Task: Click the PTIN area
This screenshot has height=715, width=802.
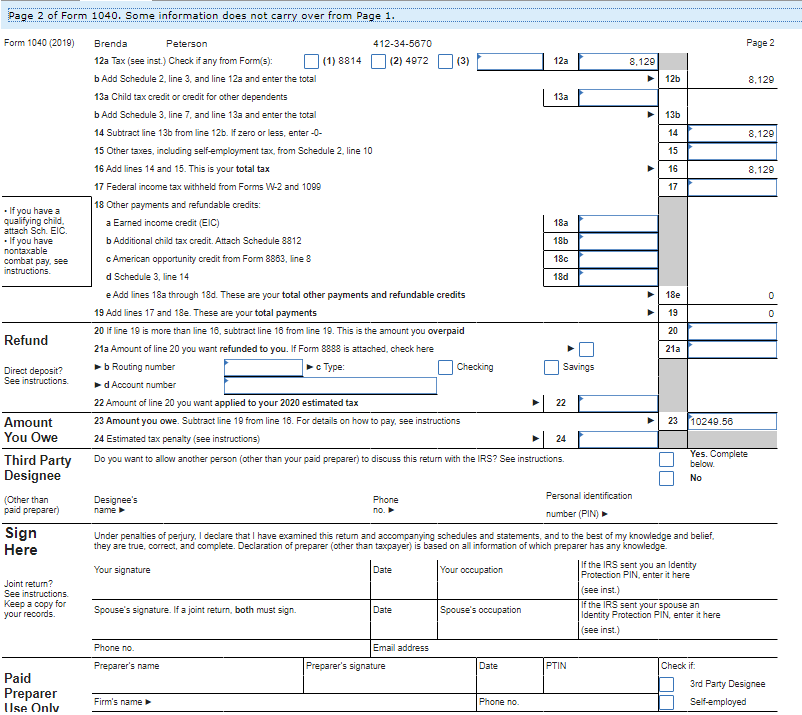Action: [601, 676]
